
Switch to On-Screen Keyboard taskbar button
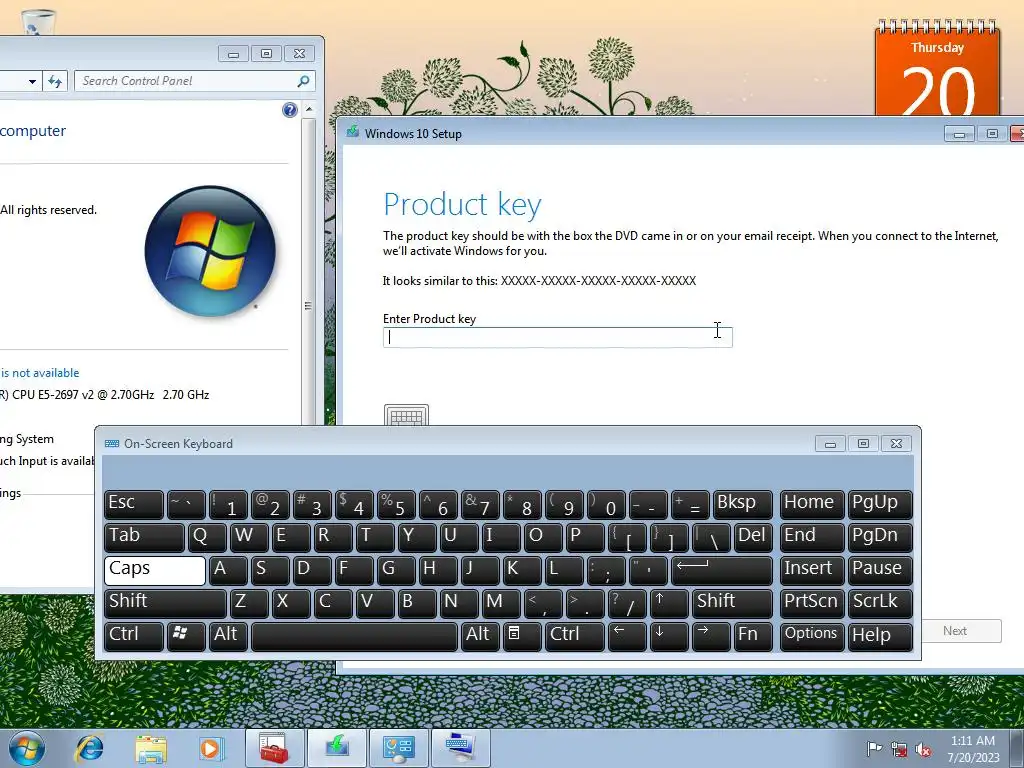tap(460, 748)
